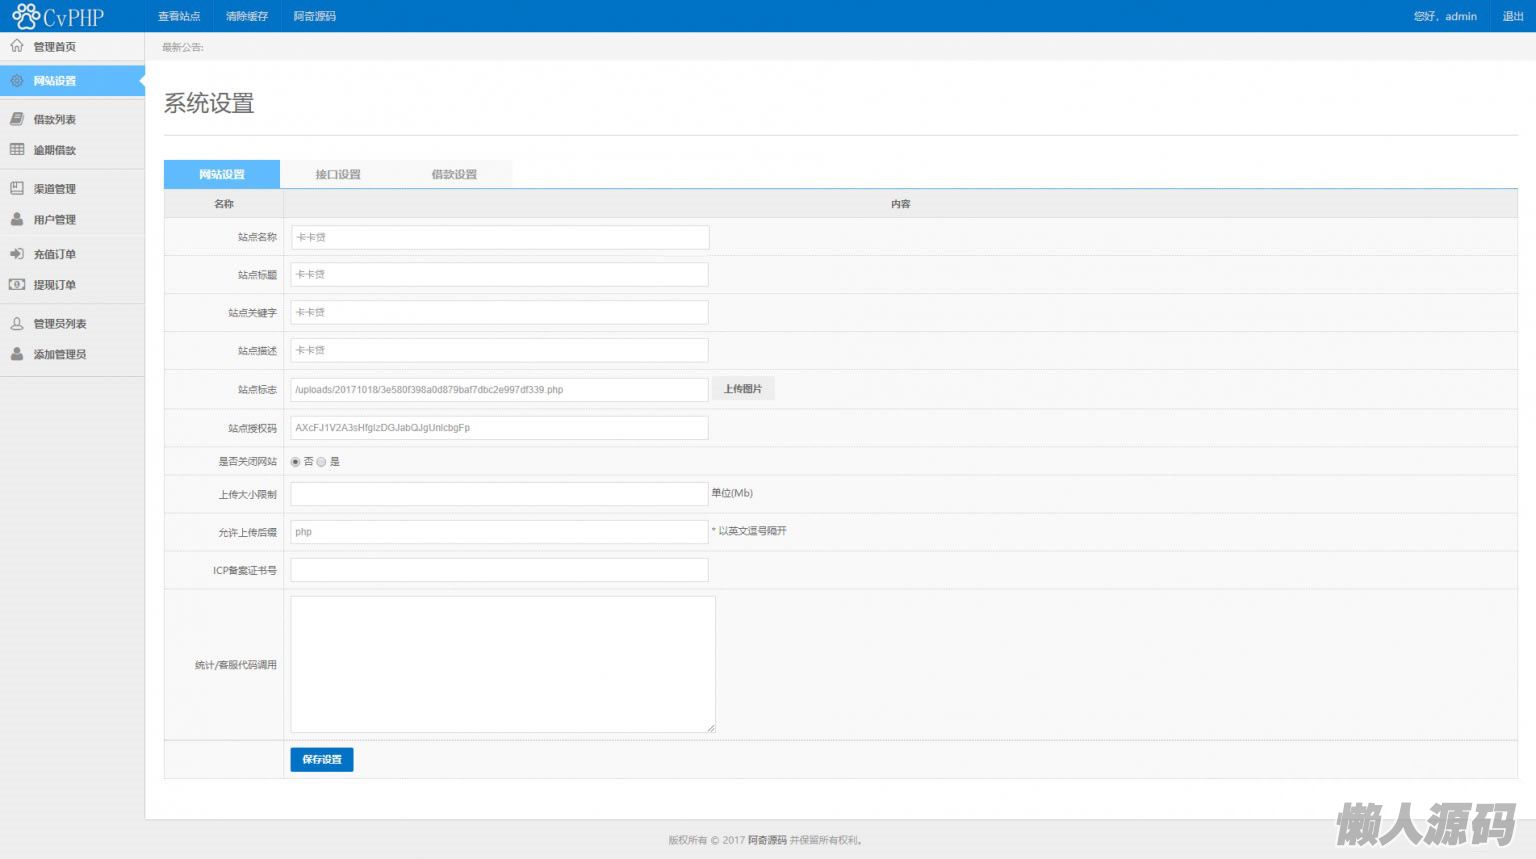
Task: Click the 单位(Mb) unit label
Action: point(732,493)
